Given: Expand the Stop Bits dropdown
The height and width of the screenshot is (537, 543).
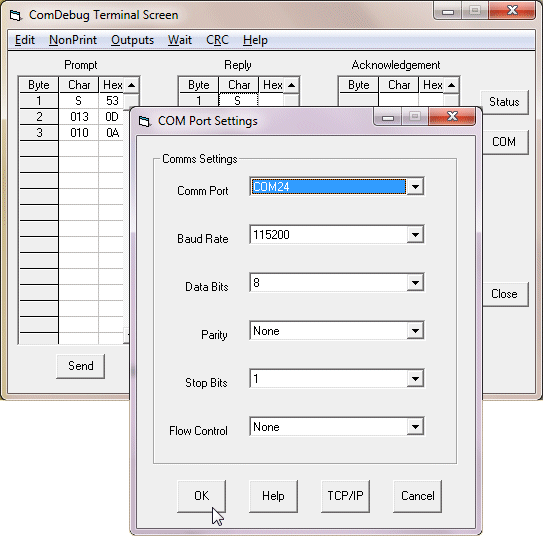Looking at the screenshot, I should pyautogui.click(x=415, y=379).
